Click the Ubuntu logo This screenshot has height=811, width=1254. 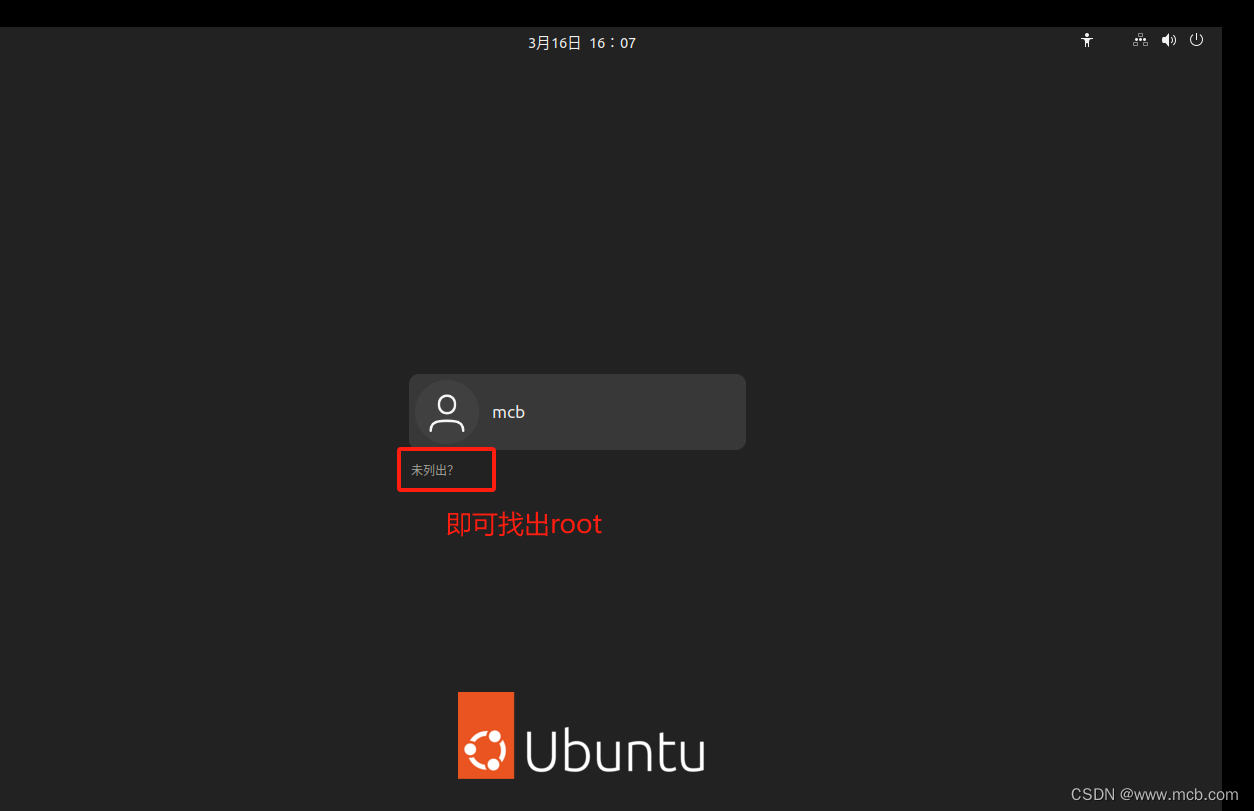click(581, 735)
